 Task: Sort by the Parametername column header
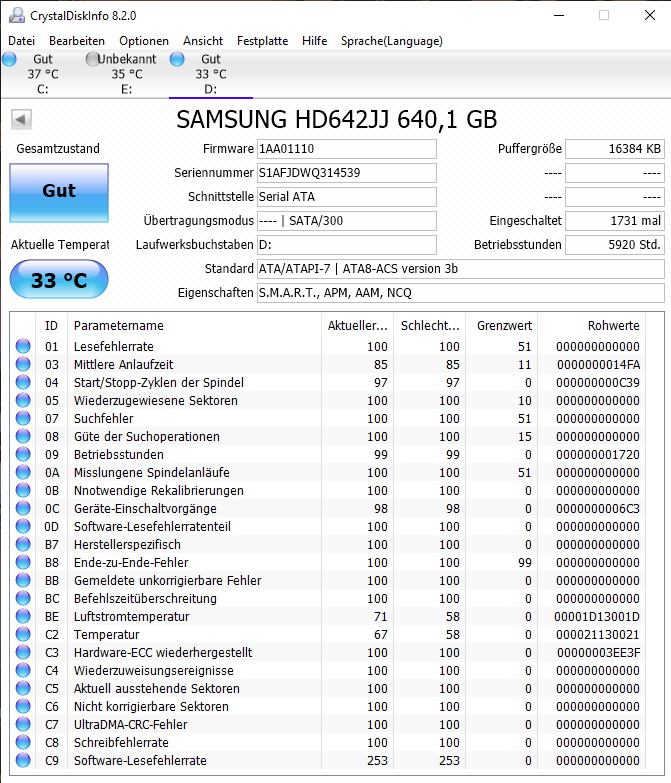point(195,326)
